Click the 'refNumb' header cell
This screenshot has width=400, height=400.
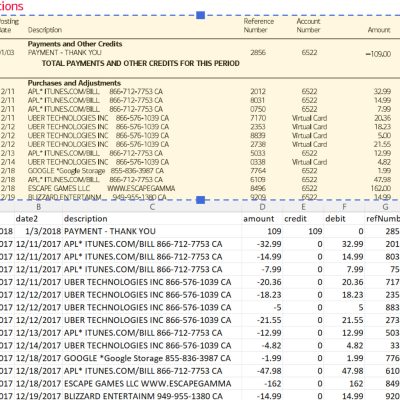pos(383,219)
